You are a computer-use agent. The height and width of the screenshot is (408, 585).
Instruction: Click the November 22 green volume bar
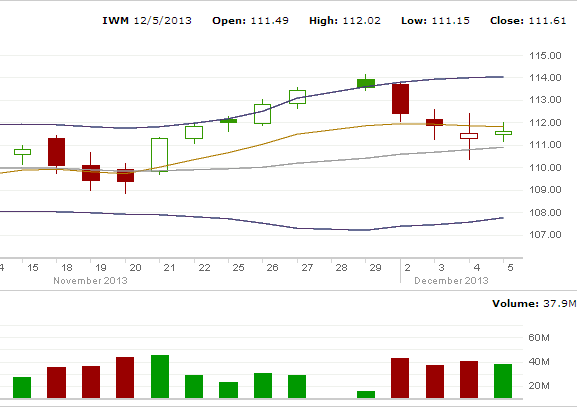[x=194, y=387]
